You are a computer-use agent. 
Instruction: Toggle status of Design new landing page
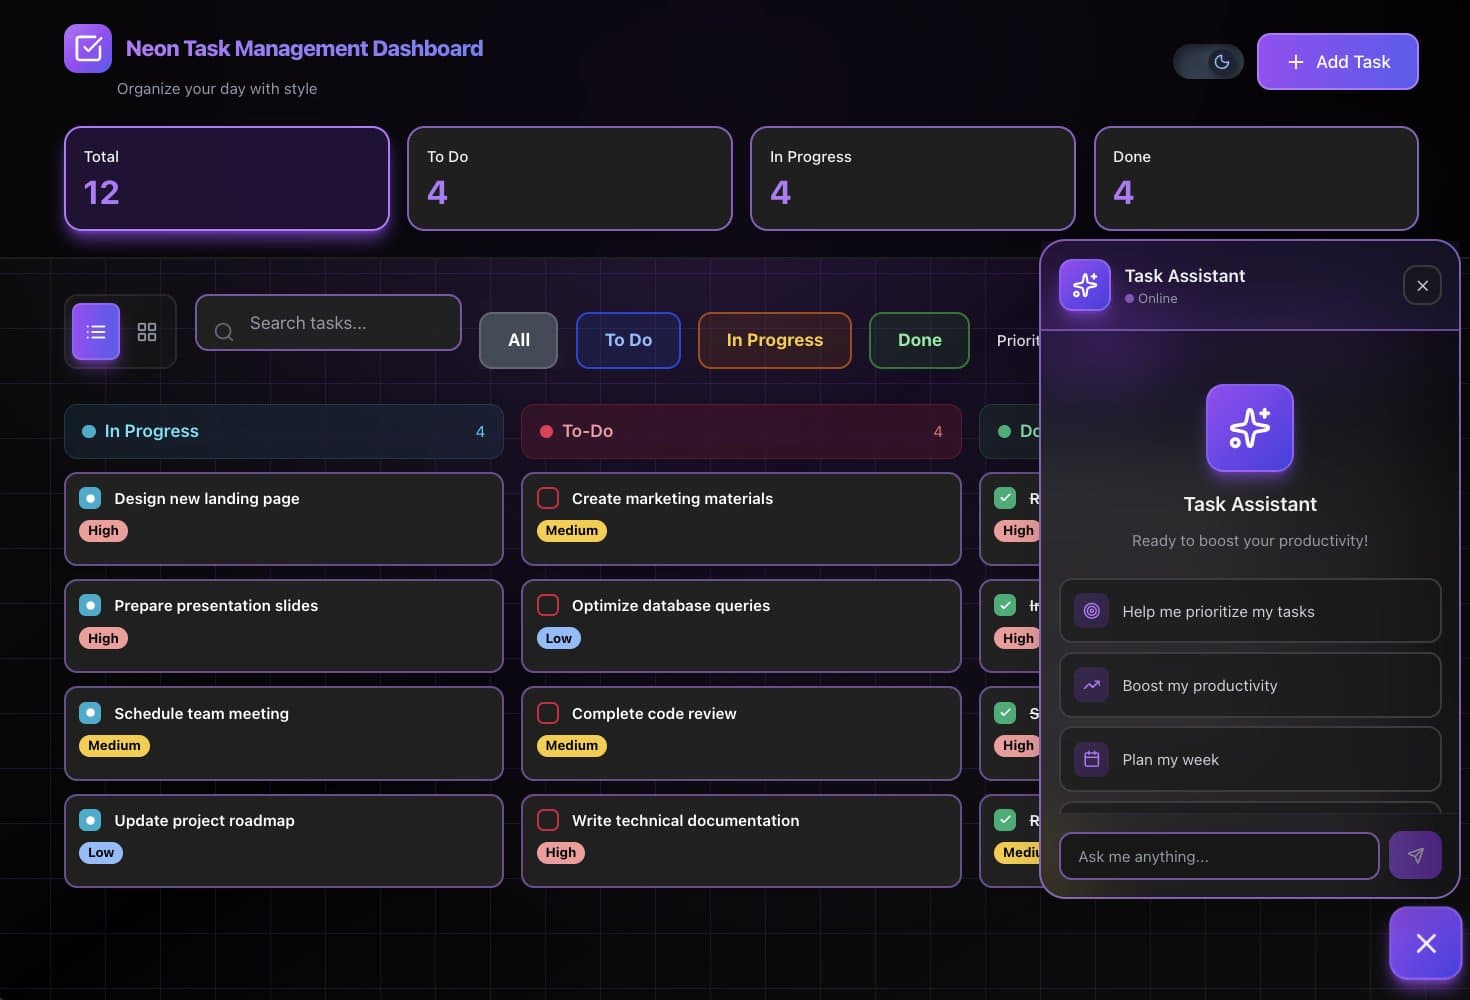[x=90, y=498]
